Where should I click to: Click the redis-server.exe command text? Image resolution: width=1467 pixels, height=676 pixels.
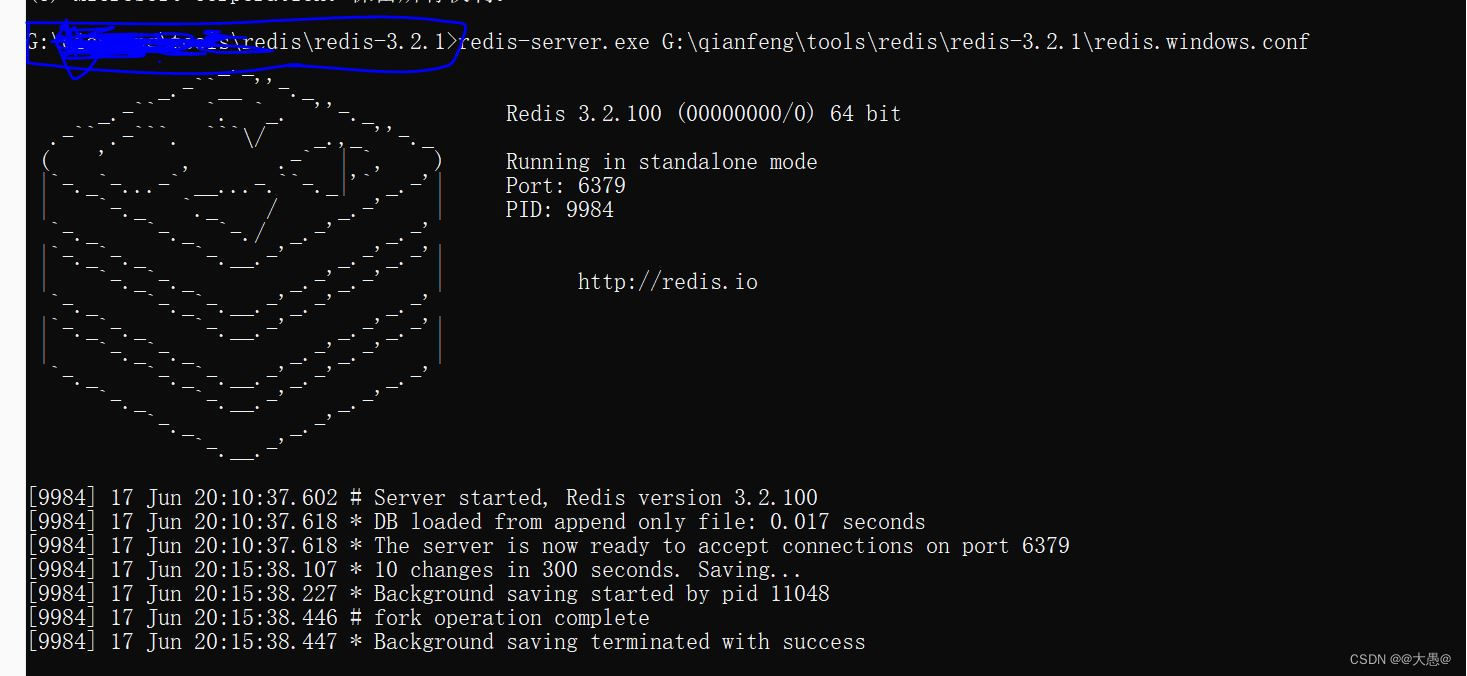point(554,42)
